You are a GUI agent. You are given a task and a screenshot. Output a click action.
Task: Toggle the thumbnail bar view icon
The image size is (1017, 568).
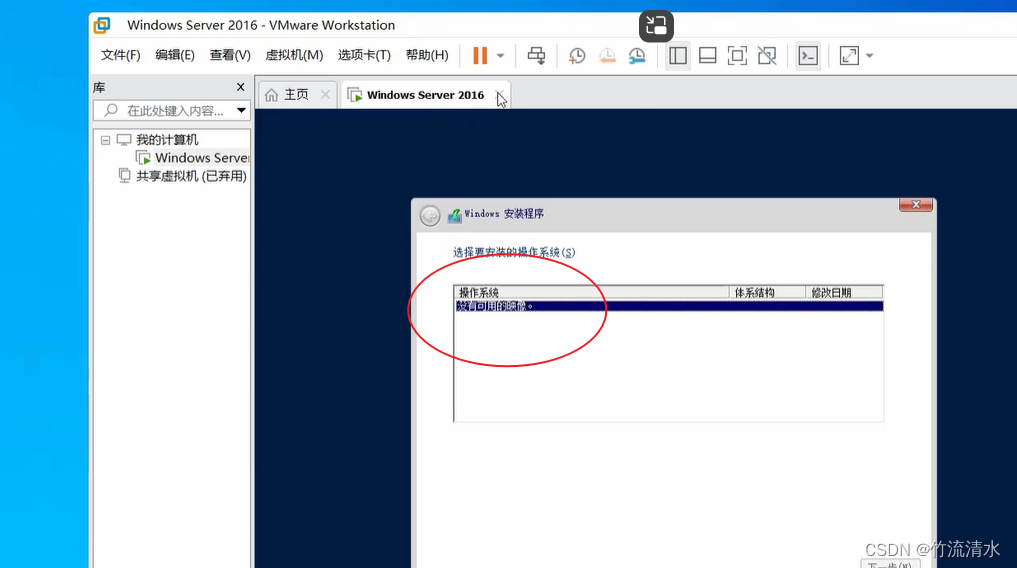tap(708, 56)
